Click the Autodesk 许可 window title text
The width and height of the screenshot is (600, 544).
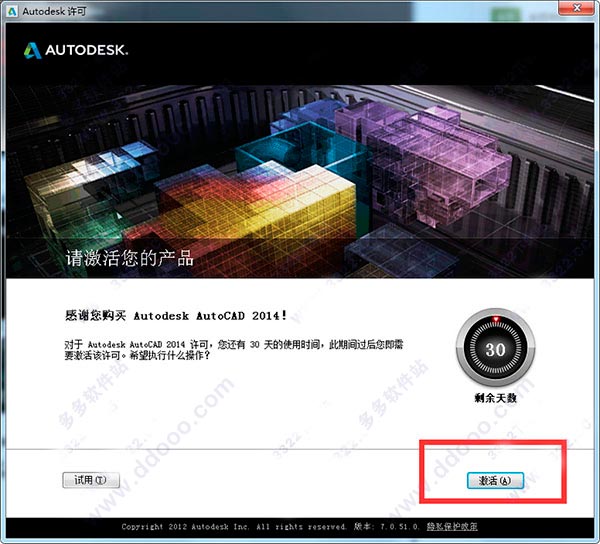tap(54, 11)
